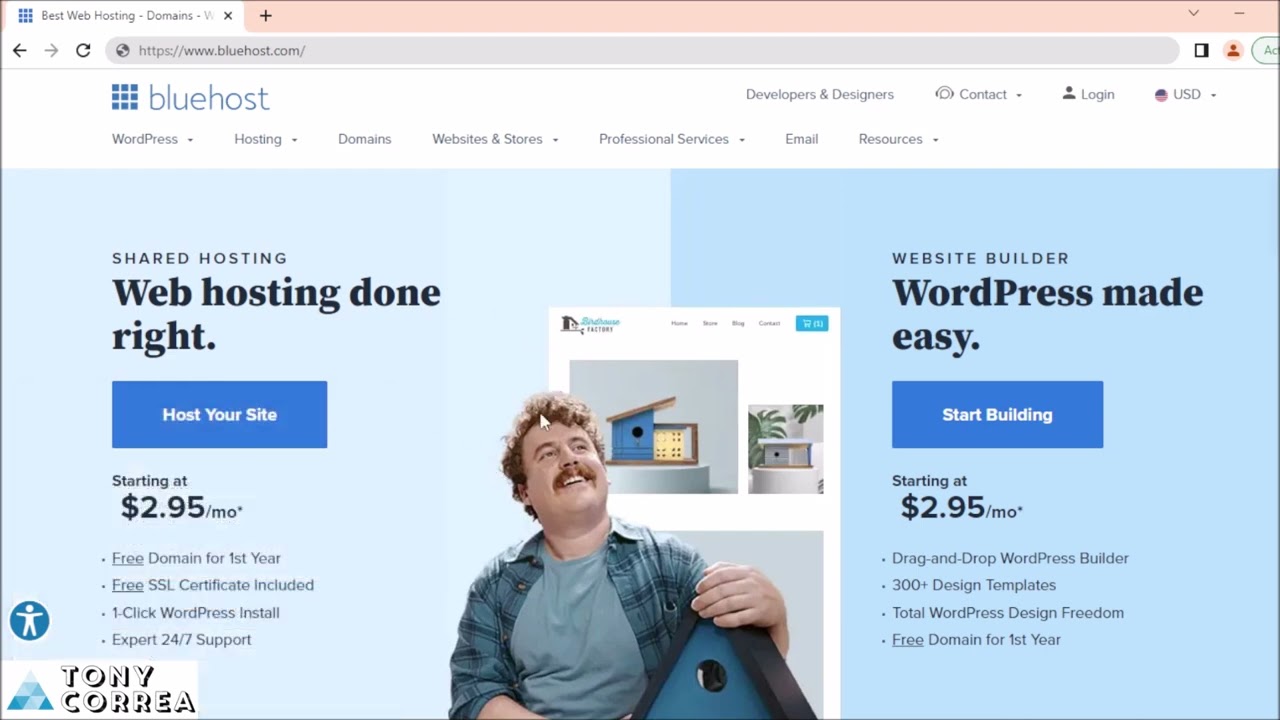Open Developers & Designers link
Screen dimensions: 1280x720
click(x=820, y=94)
